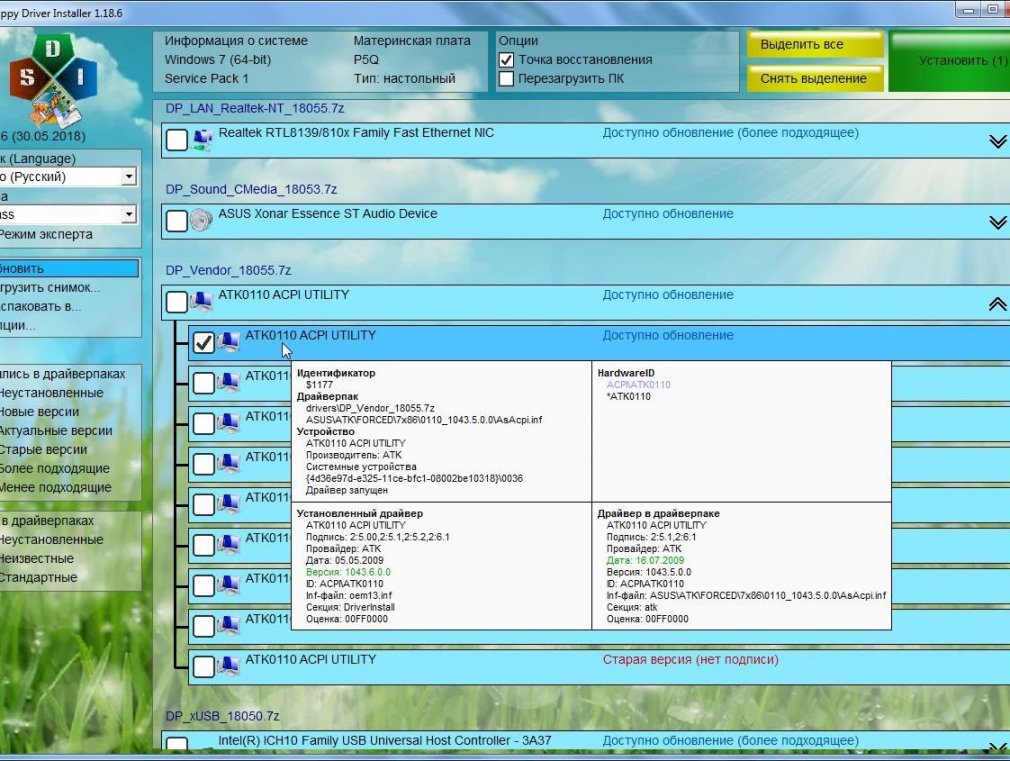Filter by Новые версии in the sidebar
This screenshot has width=1010, height=761.
[x=39, y=412]
